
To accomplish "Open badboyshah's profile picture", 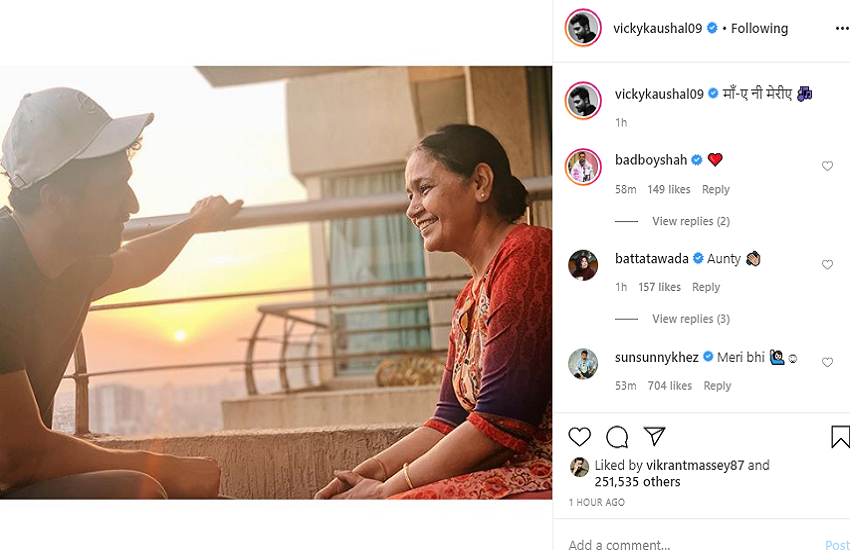I will click(x=583, y=166).
